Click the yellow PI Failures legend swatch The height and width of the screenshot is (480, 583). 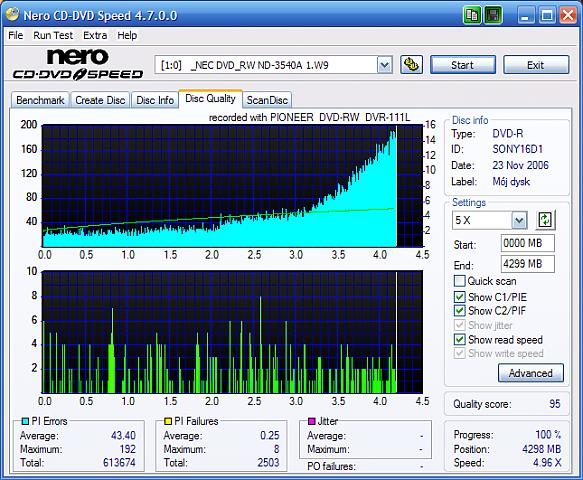coord(168,421)
